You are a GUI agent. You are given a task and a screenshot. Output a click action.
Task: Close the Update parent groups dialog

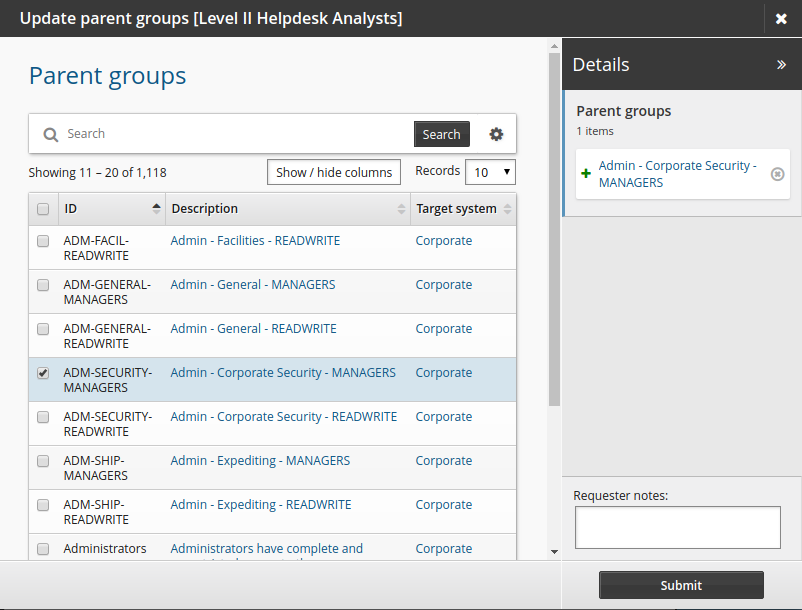pyautogui.click(x=781, y=19)
